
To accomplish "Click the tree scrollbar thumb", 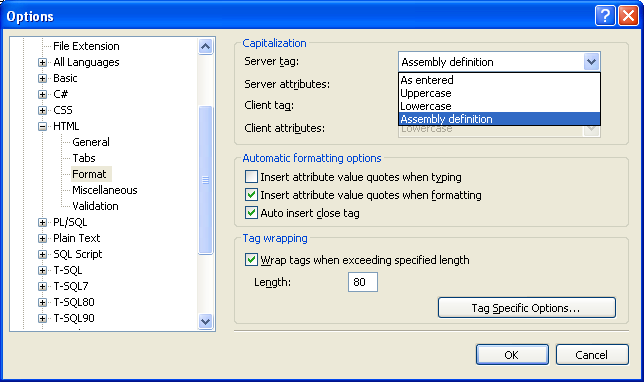I will coord(205,180).
